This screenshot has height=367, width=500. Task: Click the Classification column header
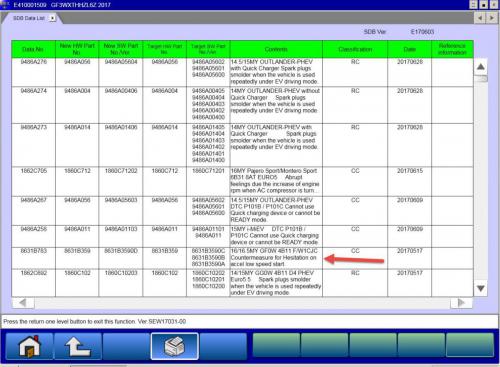coord(355,49)
